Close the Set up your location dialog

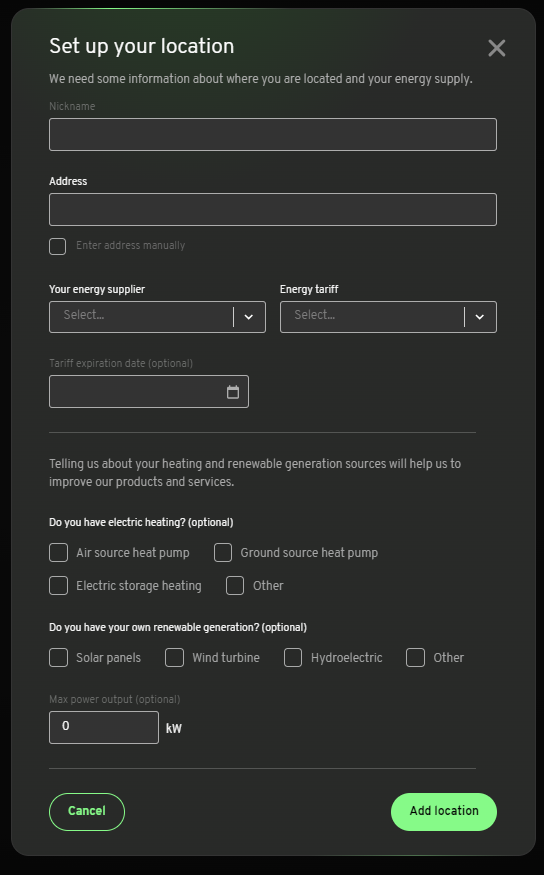(x=497, y=48)
